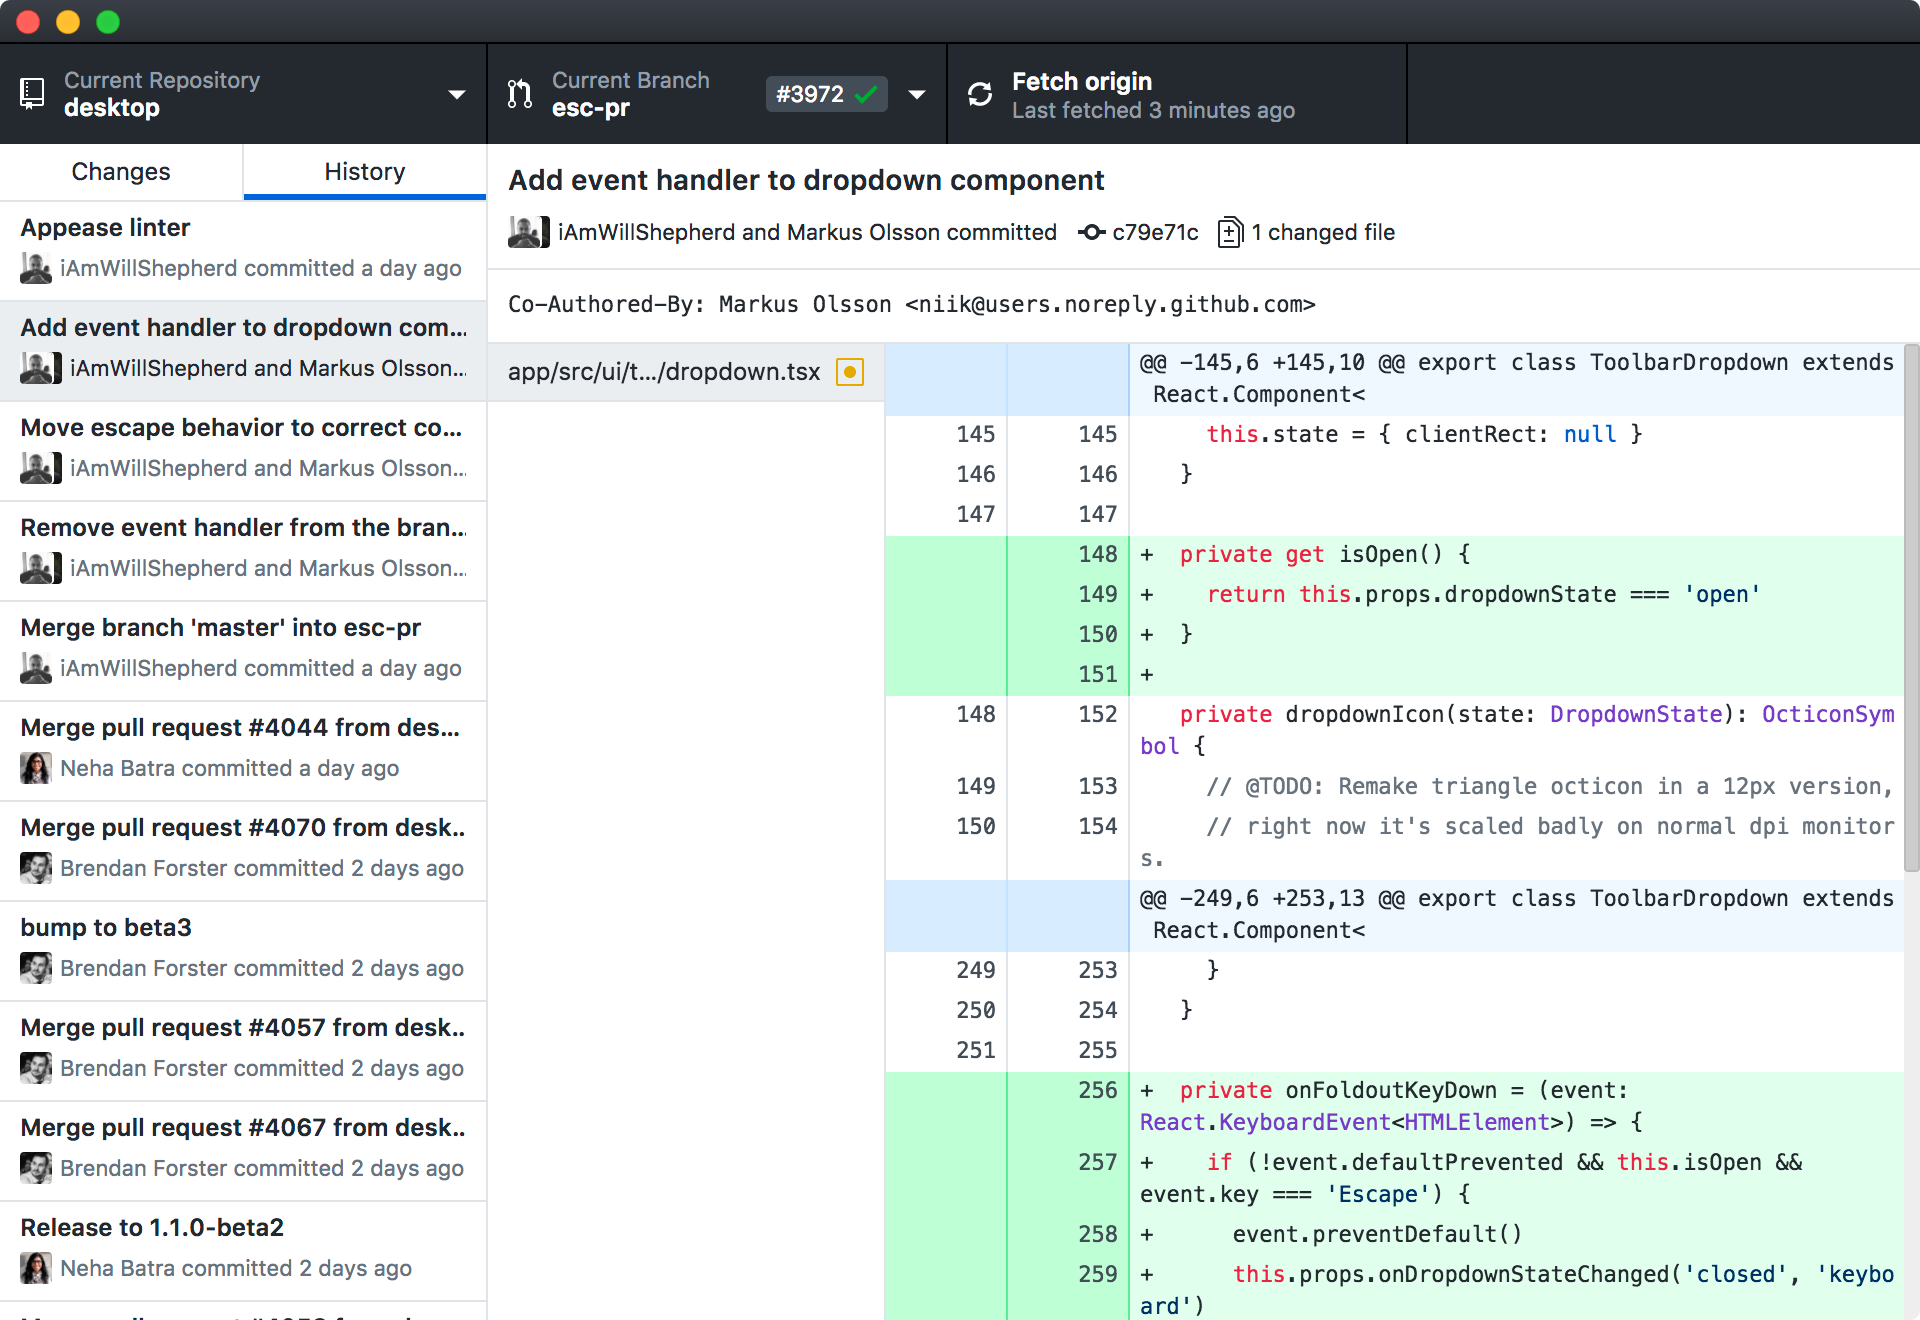
Task: Click the co-author avatar for iAmWillShepherd
Action: [x=521, y=232]
